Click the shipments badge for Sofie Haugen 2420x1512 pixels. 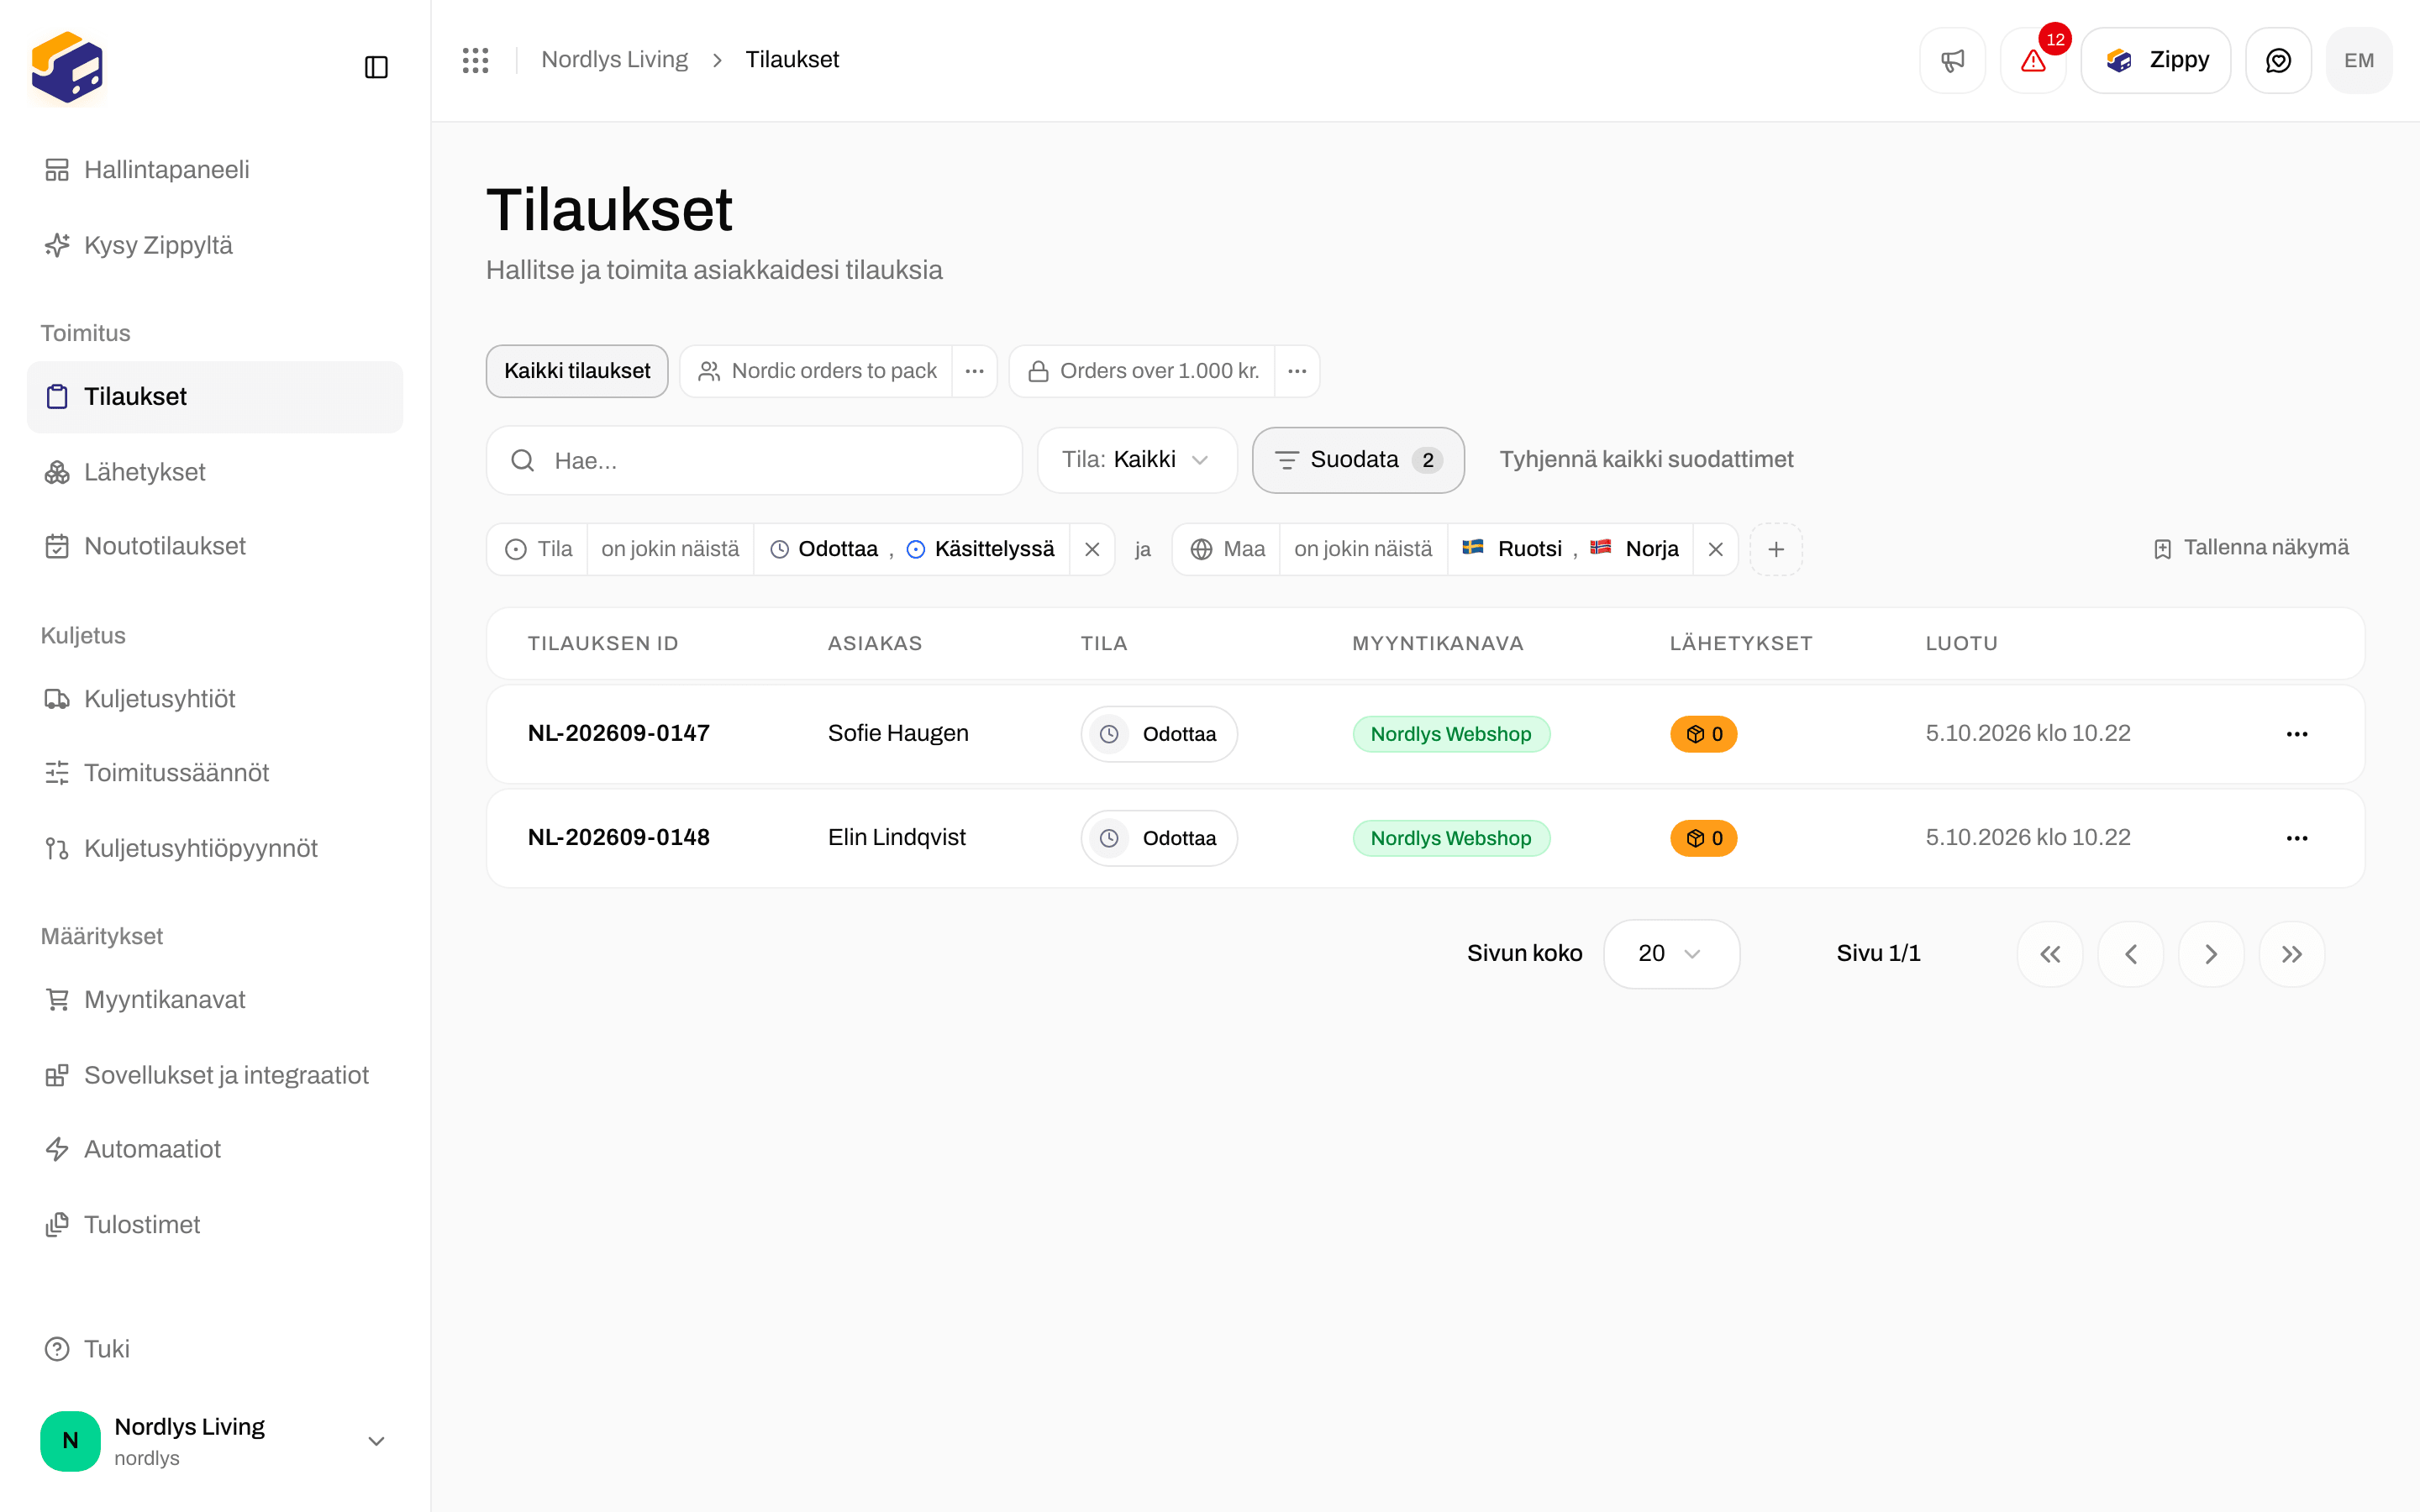click(1703, 734)
